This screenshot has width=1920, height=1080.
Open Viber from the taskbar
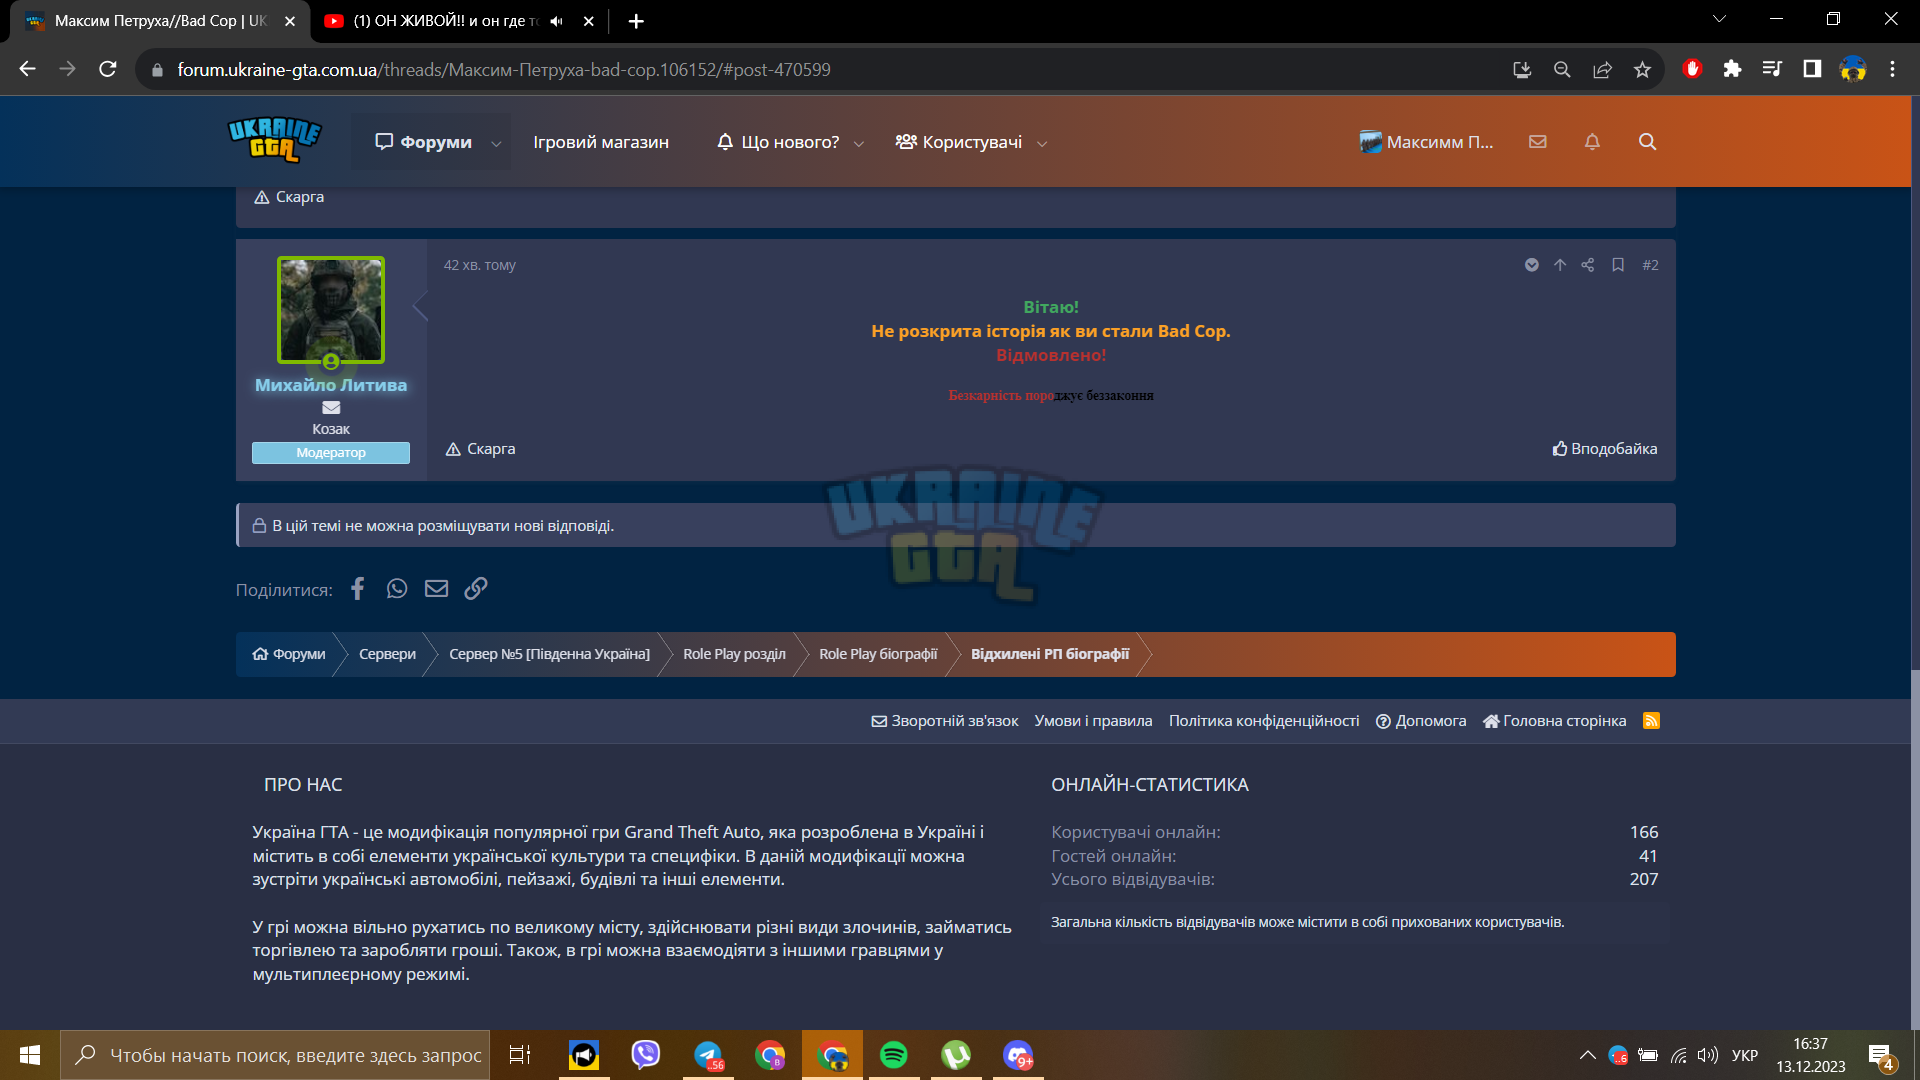[646, 1055]
